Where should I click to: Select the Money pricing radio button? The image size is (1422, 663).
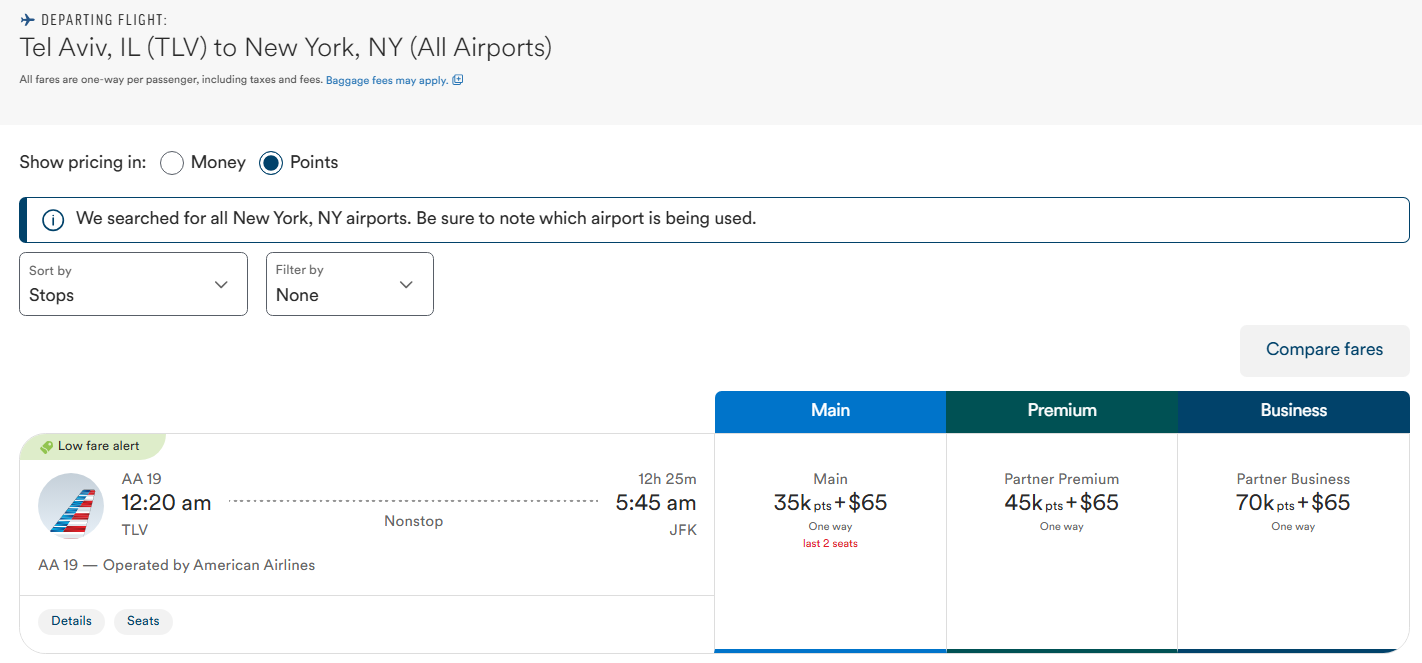[172, 163]
